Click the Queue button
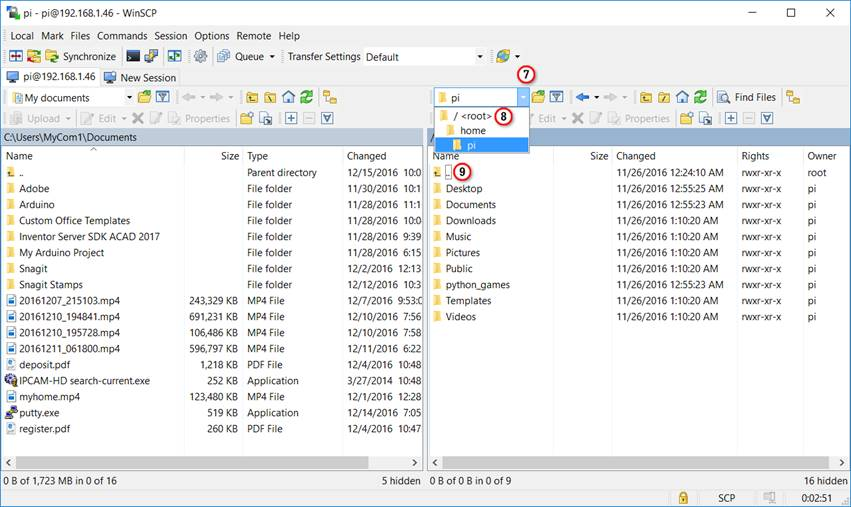The height and width of the screenshot is (507, 851). (x=240, y=56)
